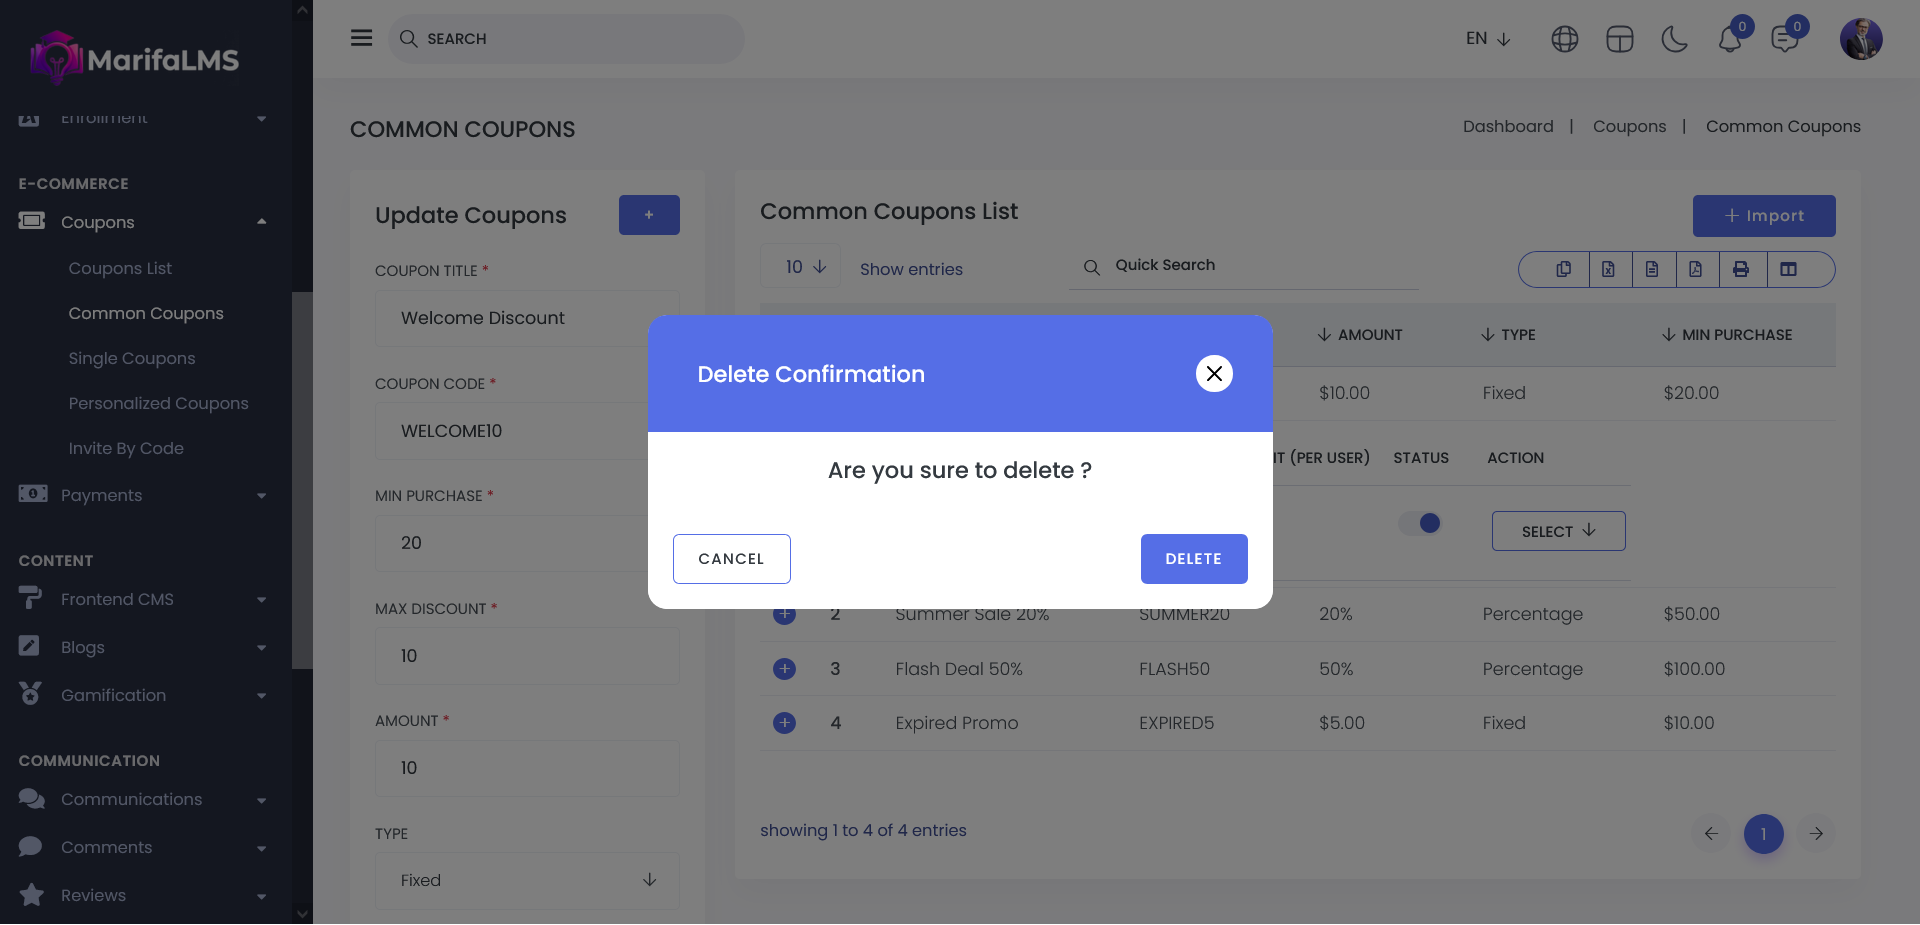Confirm deletion with the DELETE button

1193,559
